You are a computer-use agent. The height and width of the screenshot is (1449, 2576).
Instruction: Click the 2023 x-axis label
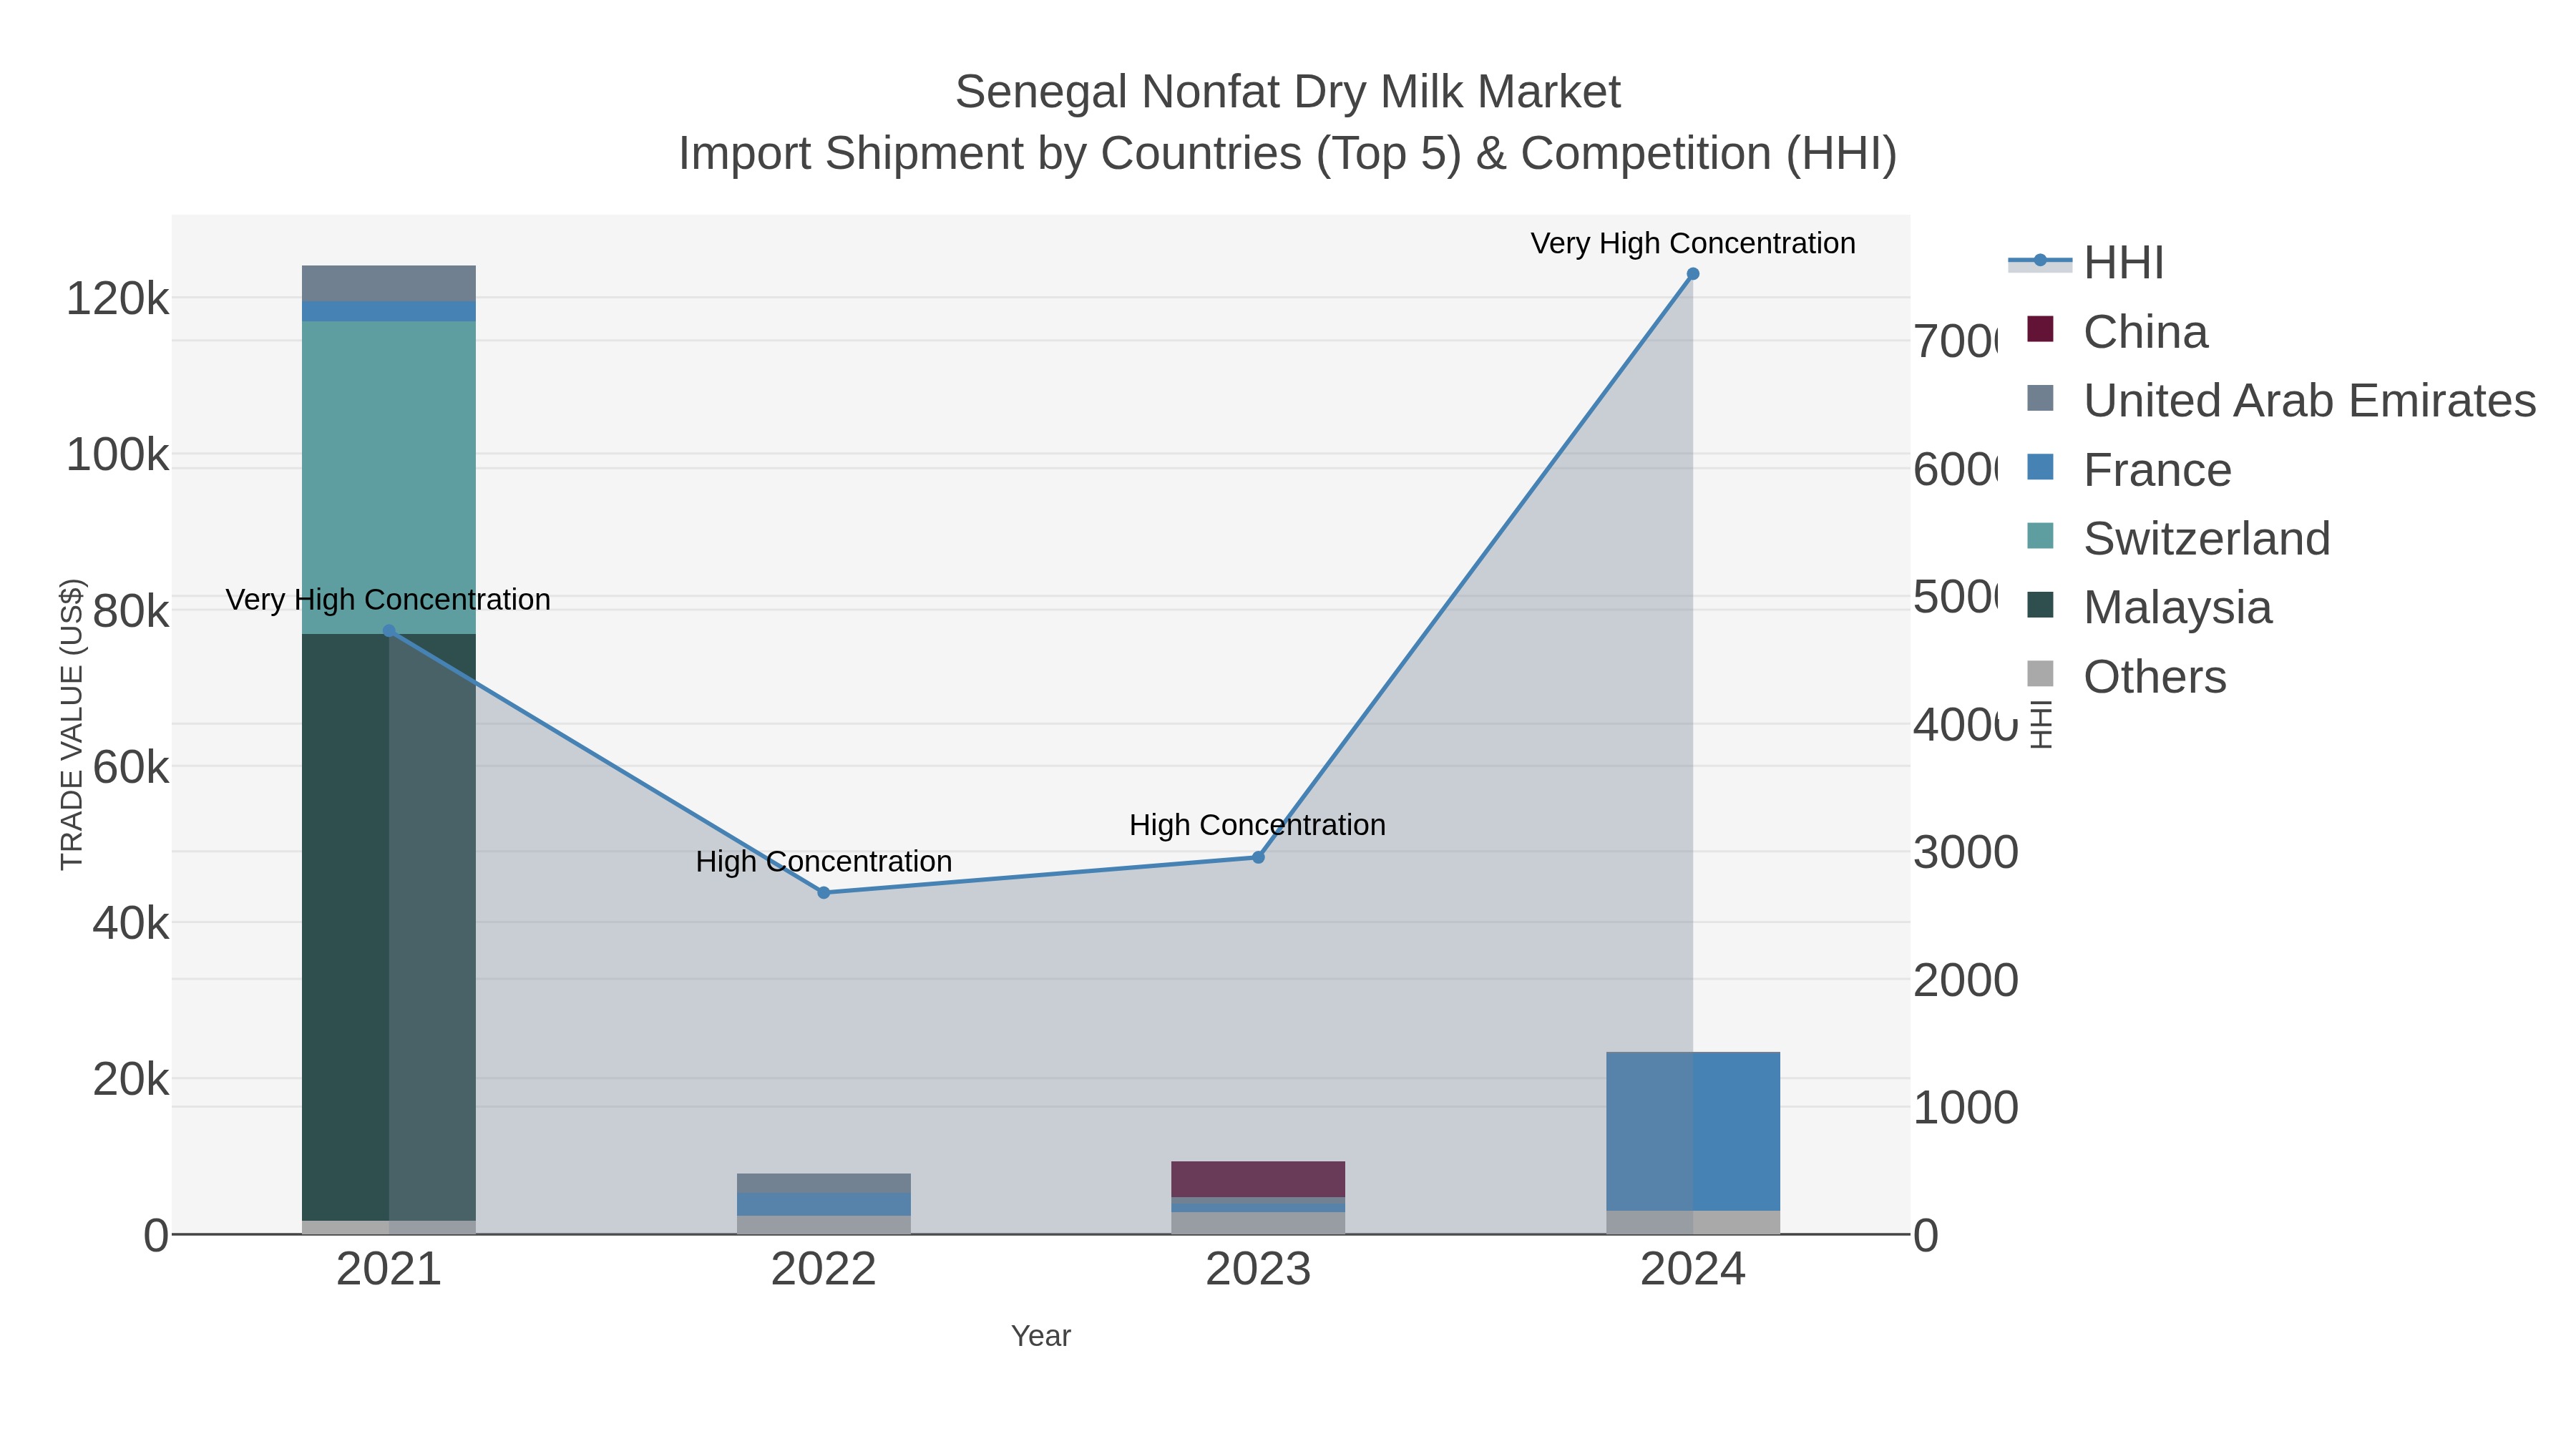pos(1258,1270)
